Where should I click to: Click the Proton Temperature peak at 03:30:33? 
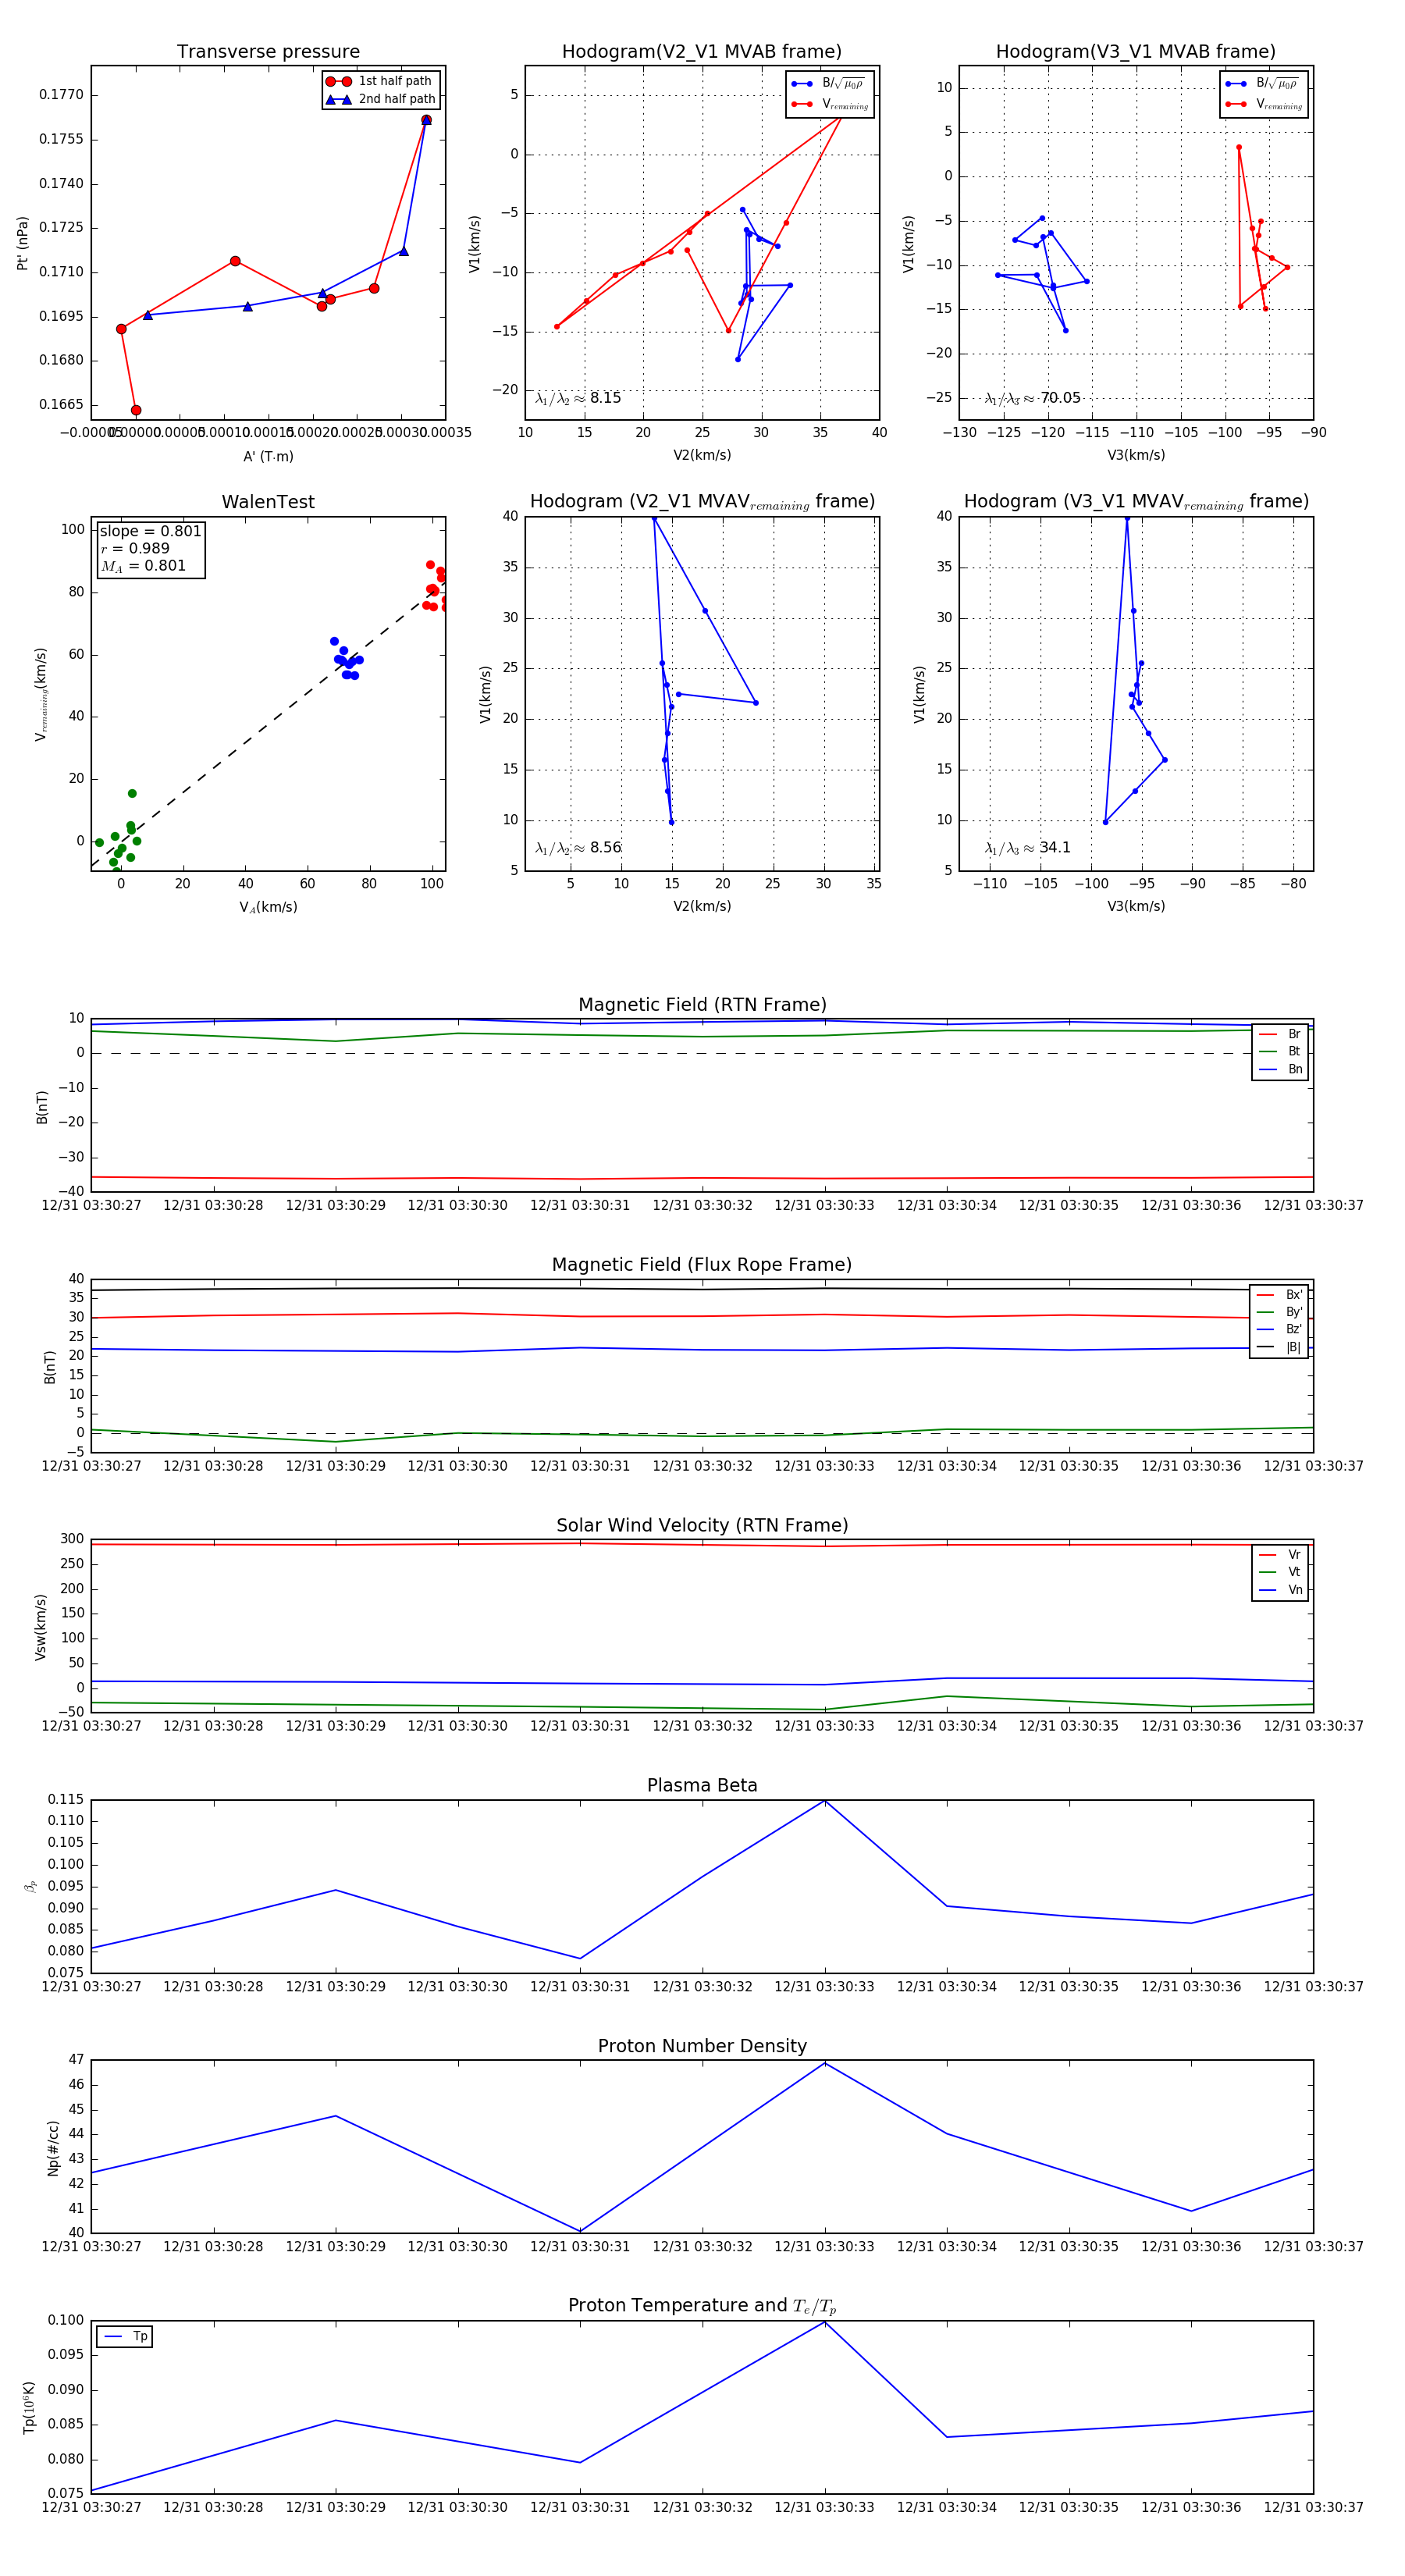click(x=824, y=2322)
